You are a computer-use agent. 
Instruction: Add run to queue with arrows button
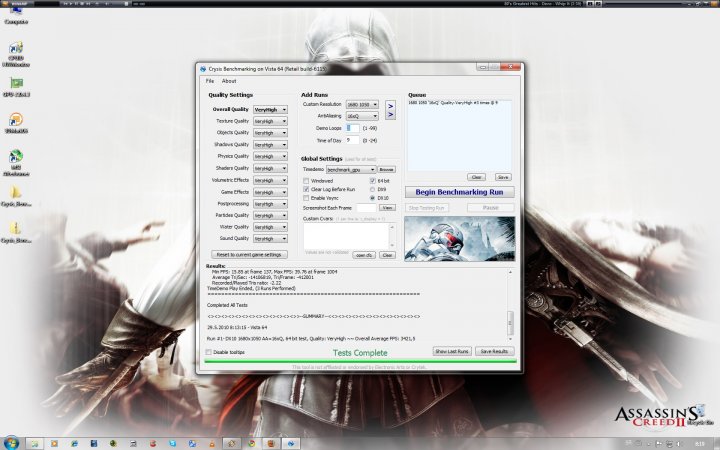390,110
